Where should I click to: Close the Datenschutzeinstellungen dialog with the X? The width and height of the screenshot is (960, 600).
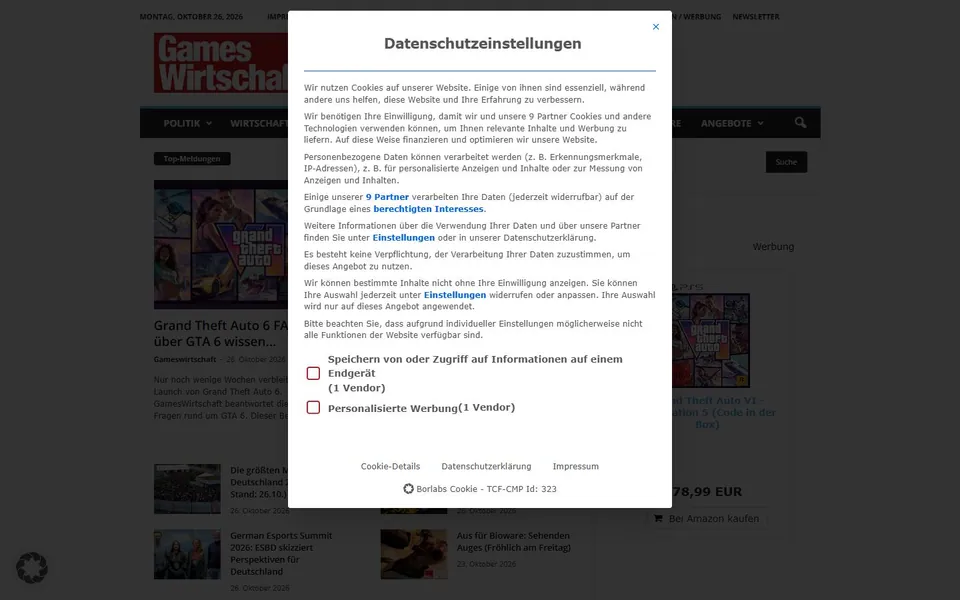coord(656,27)
